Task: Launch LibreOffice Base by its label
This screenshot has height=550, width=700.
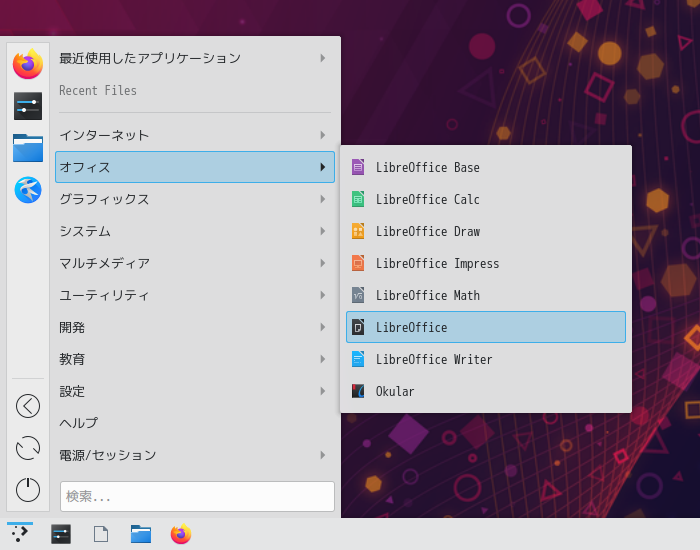Action: pyautogui.click(x=428, y=167)
